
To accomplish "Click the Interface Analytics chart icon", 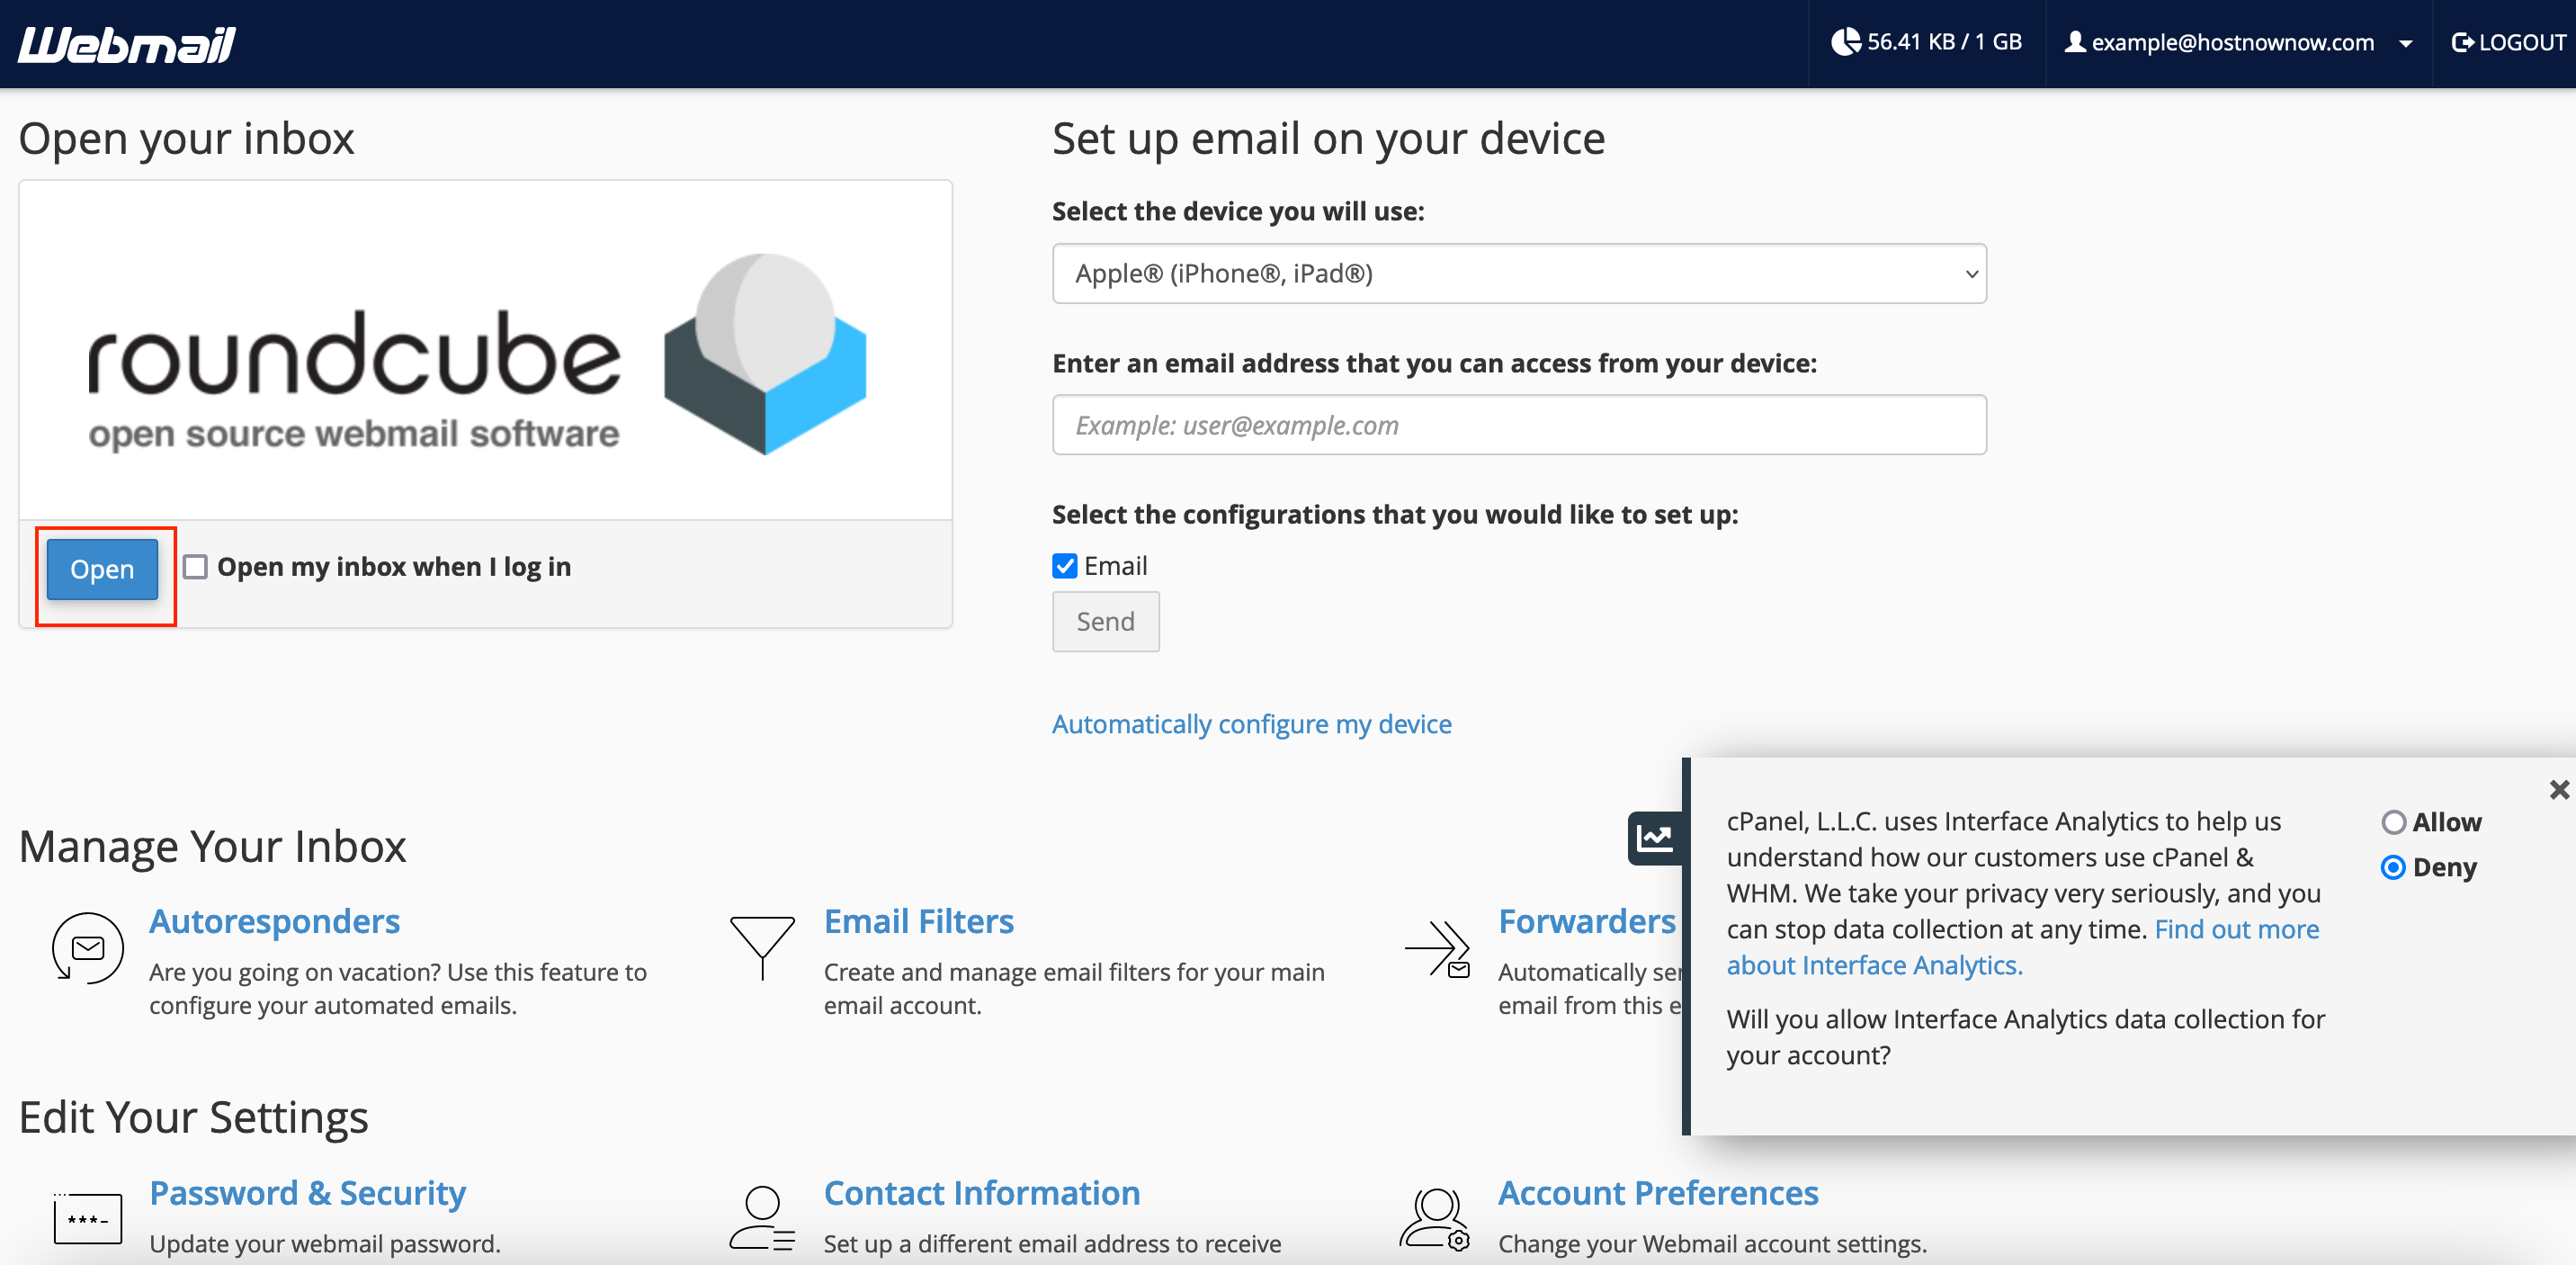I will tap(1655, 838).
